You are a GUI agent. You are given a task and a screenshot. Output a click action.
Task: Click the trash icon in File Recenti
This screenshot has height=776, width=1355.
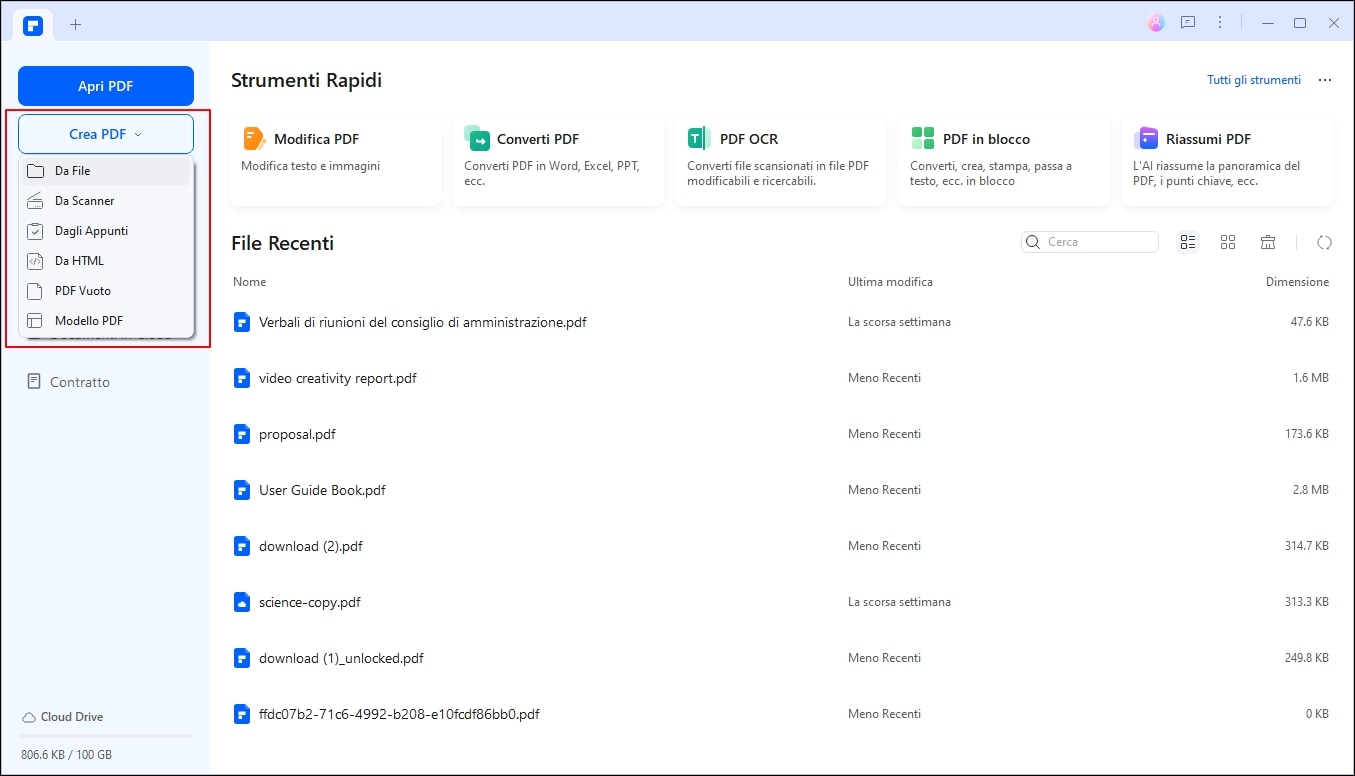point(1268,242)
